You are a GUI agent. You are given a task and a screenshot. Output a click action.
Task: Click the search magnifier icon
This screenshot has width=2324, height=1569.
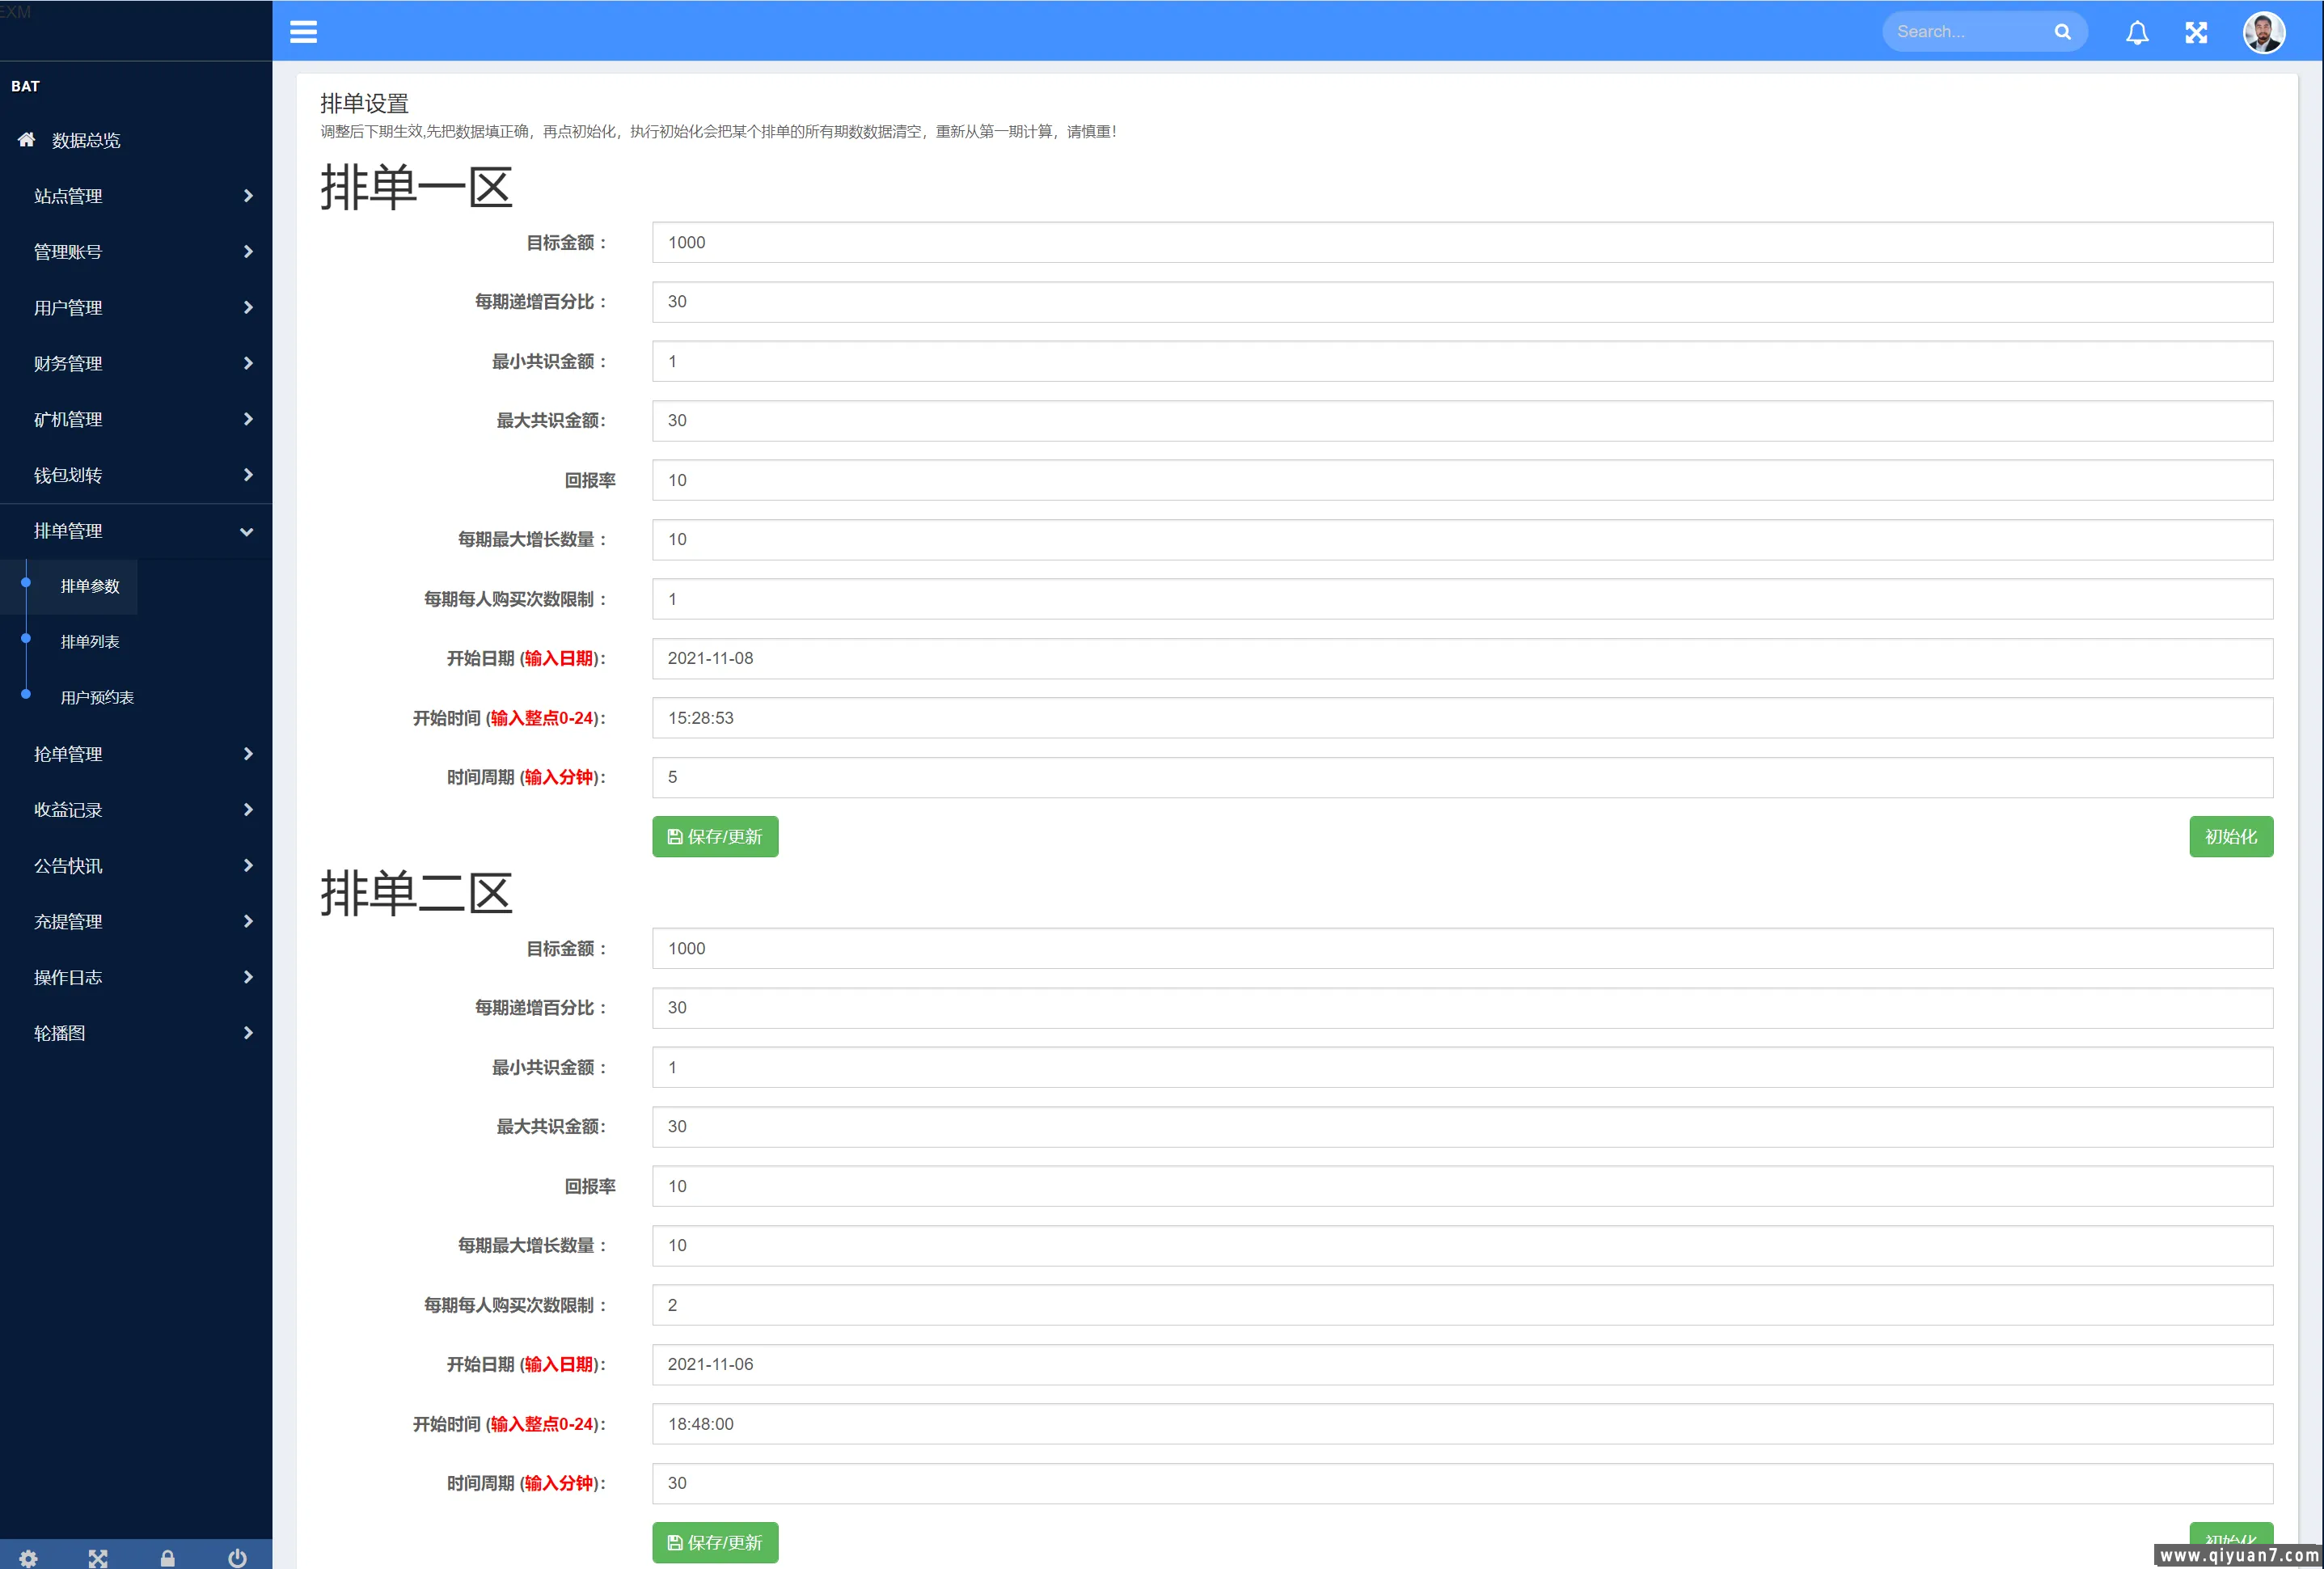2062,31
